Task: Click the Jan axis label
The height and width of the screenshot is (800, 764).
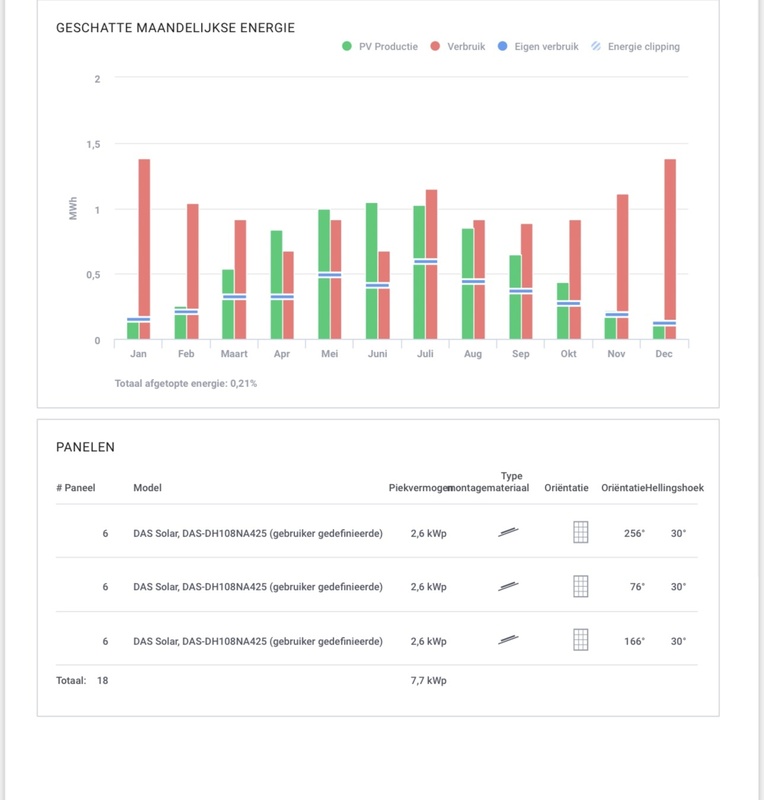Action: 138,354
